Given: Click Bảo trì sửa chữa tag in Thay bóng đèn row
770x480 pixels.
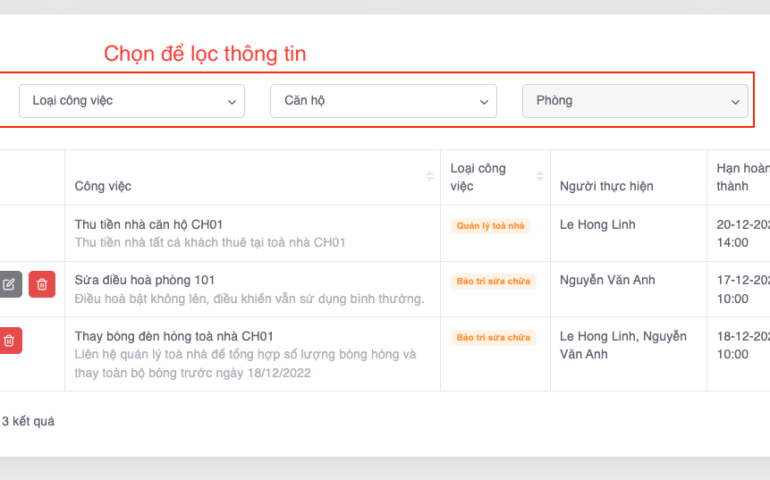Looking at the screenshot, I should coord(493,338).
